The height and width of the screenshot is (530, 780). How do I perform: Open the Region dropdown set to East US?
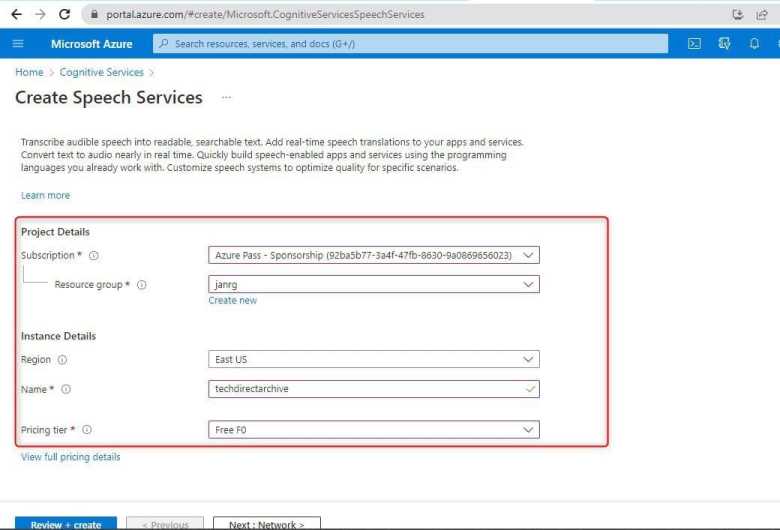pyautogui.click(x=374, y=359)
